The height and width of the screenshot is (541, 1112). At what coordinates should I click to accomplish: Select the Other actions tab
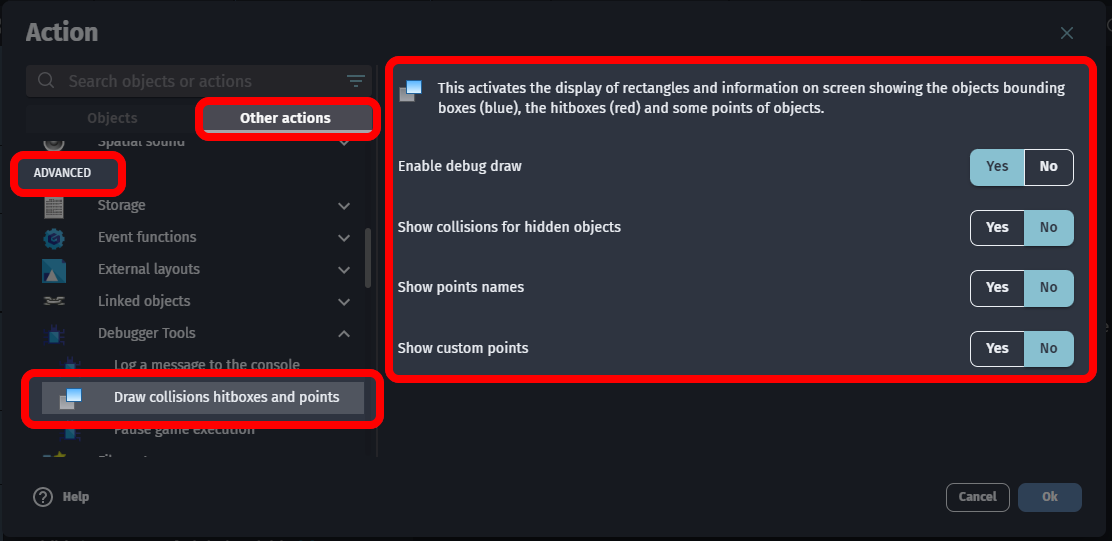(x=285, y=118)
